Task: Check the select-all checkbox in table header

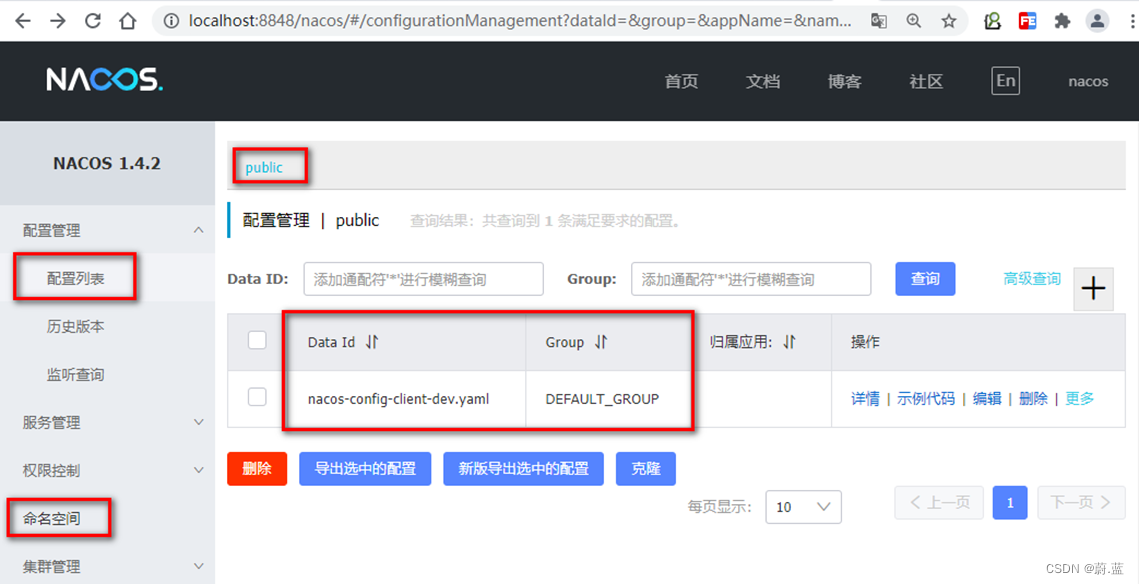Action: coord(257,341)
